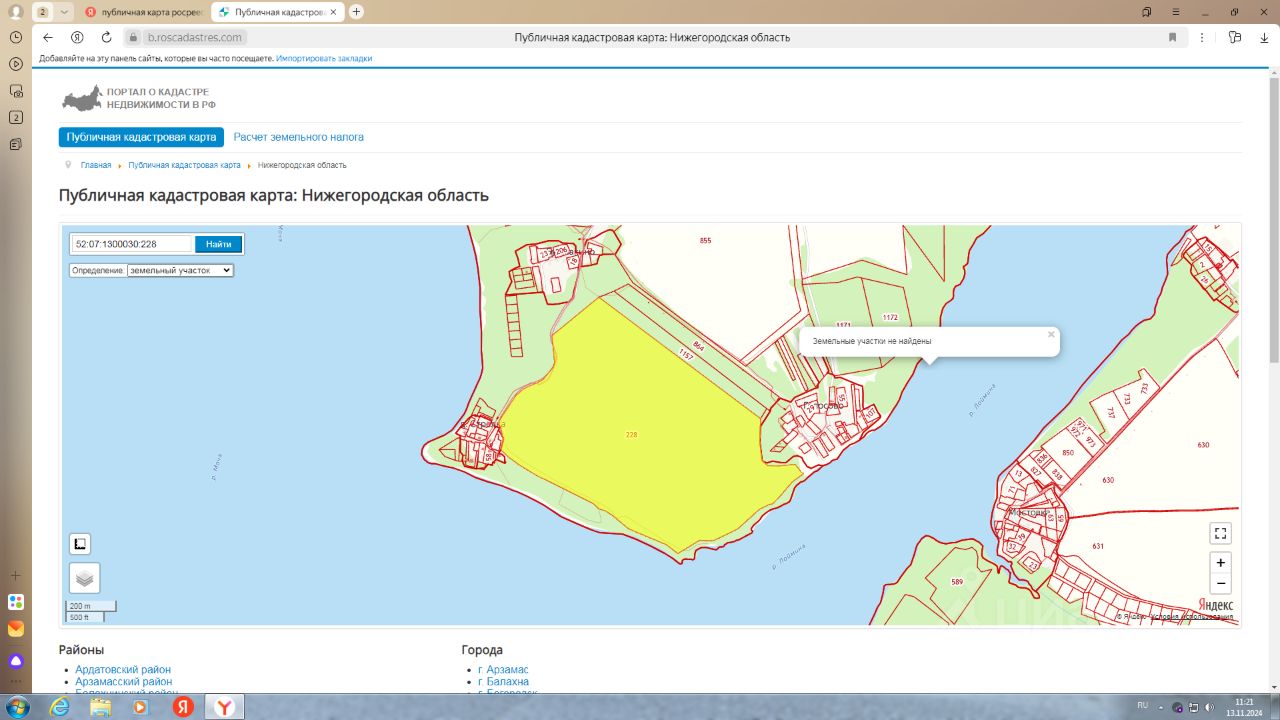Open the orange mail sidebar icon

point(16,629)
